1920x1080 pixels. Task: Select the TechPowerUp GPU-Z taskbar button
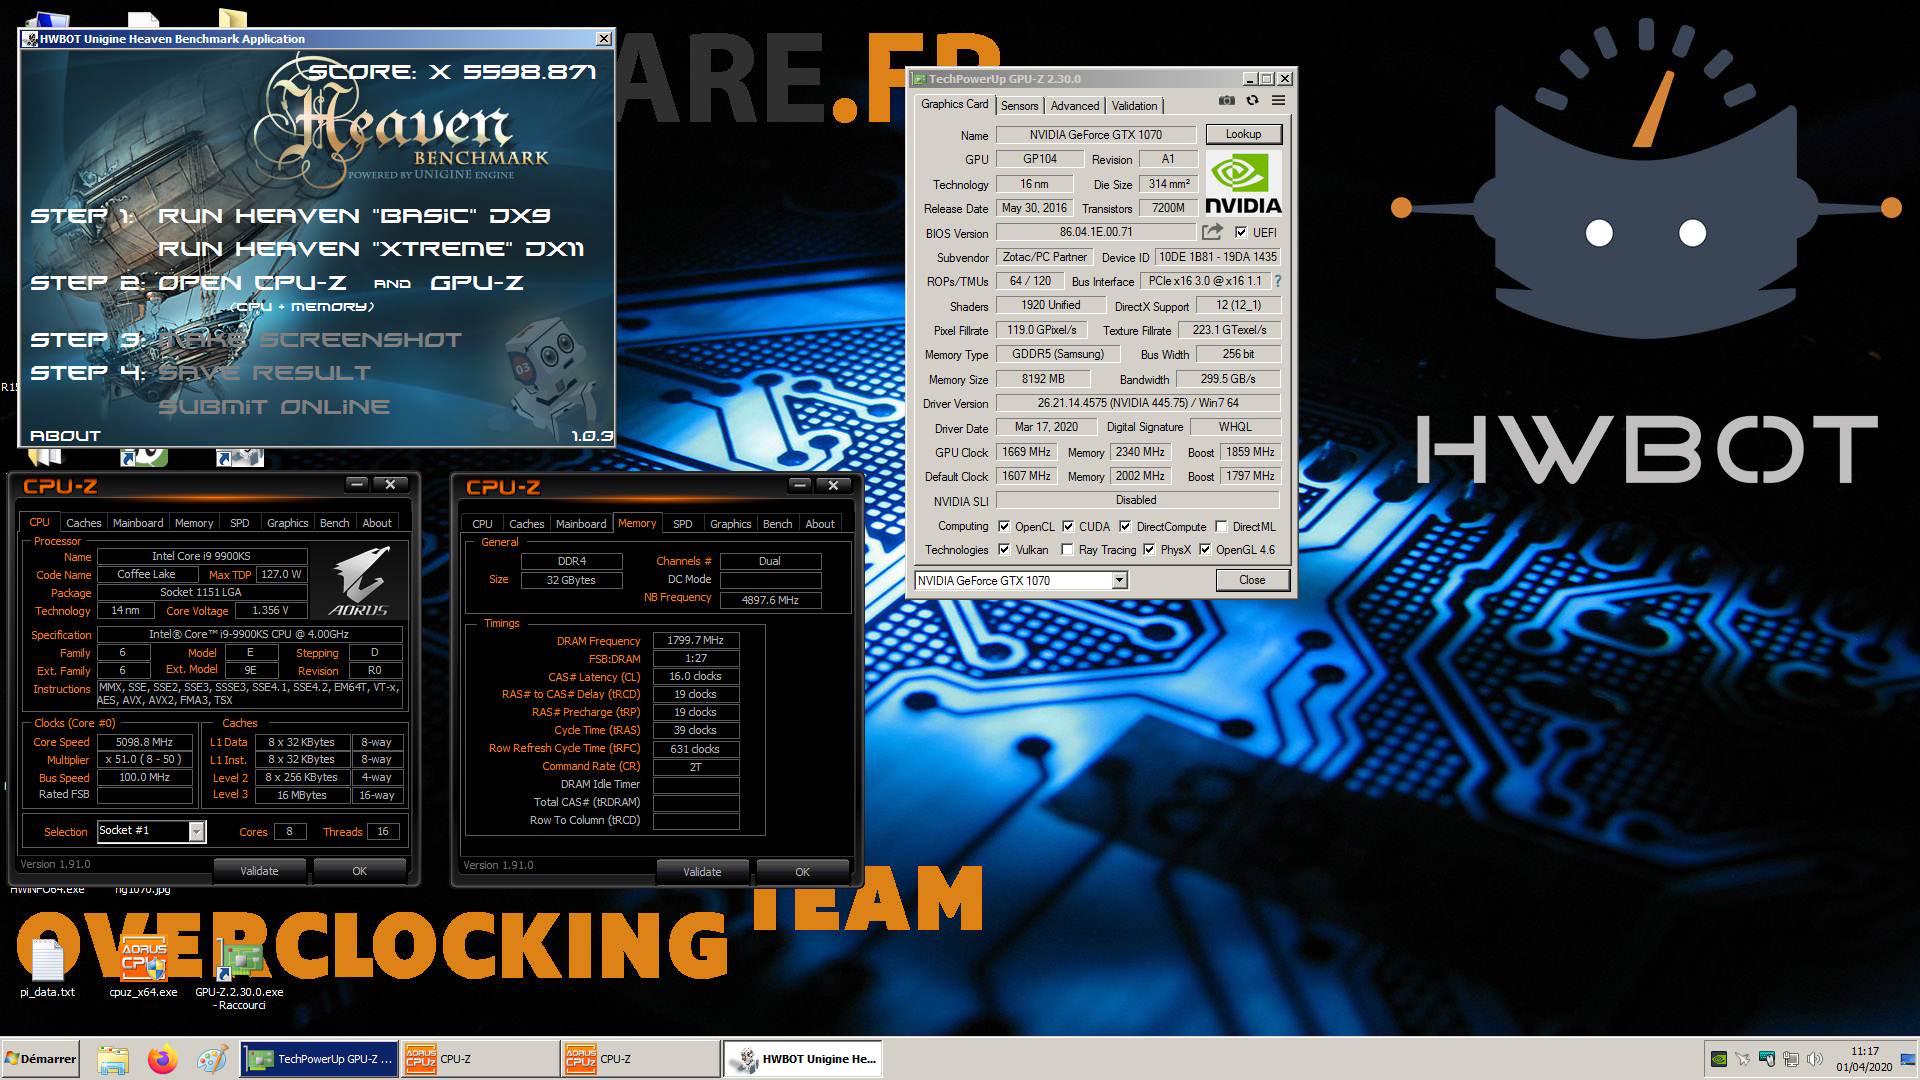pyautogui.click(x=319, y=1059)
